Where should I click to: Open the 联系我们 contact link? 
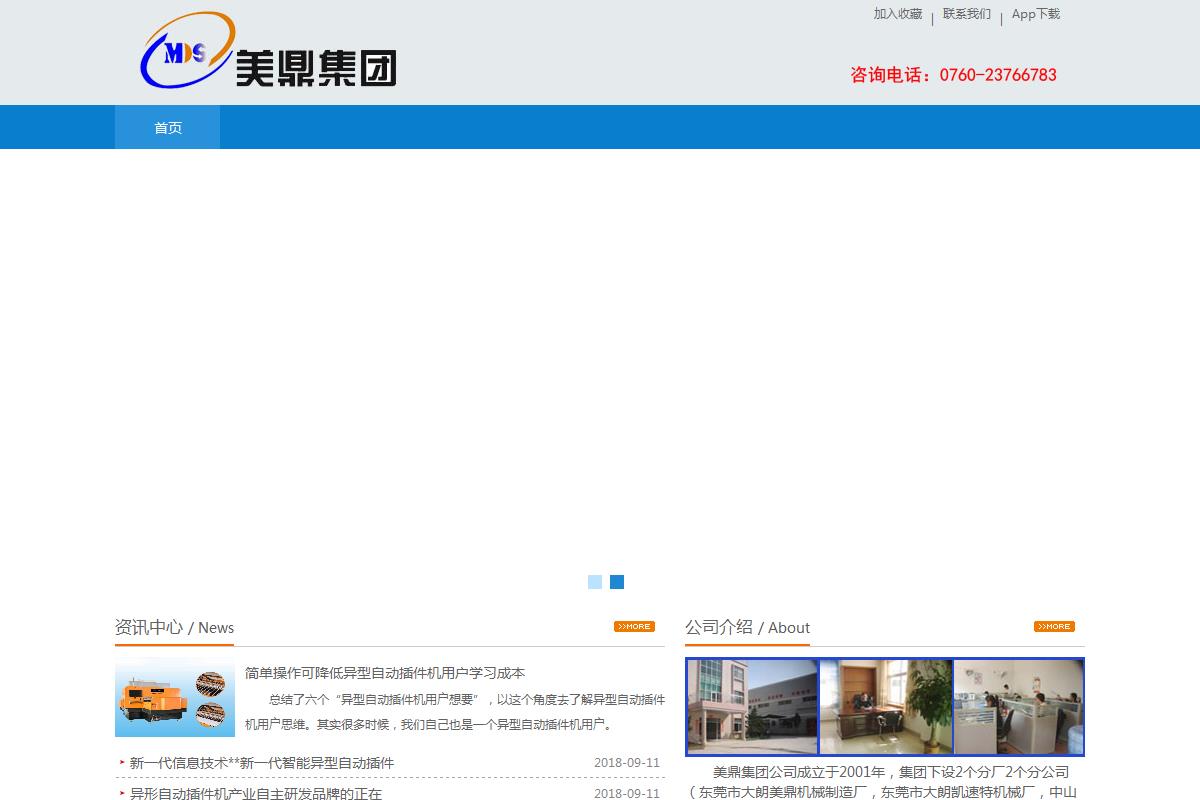[966, 14]
